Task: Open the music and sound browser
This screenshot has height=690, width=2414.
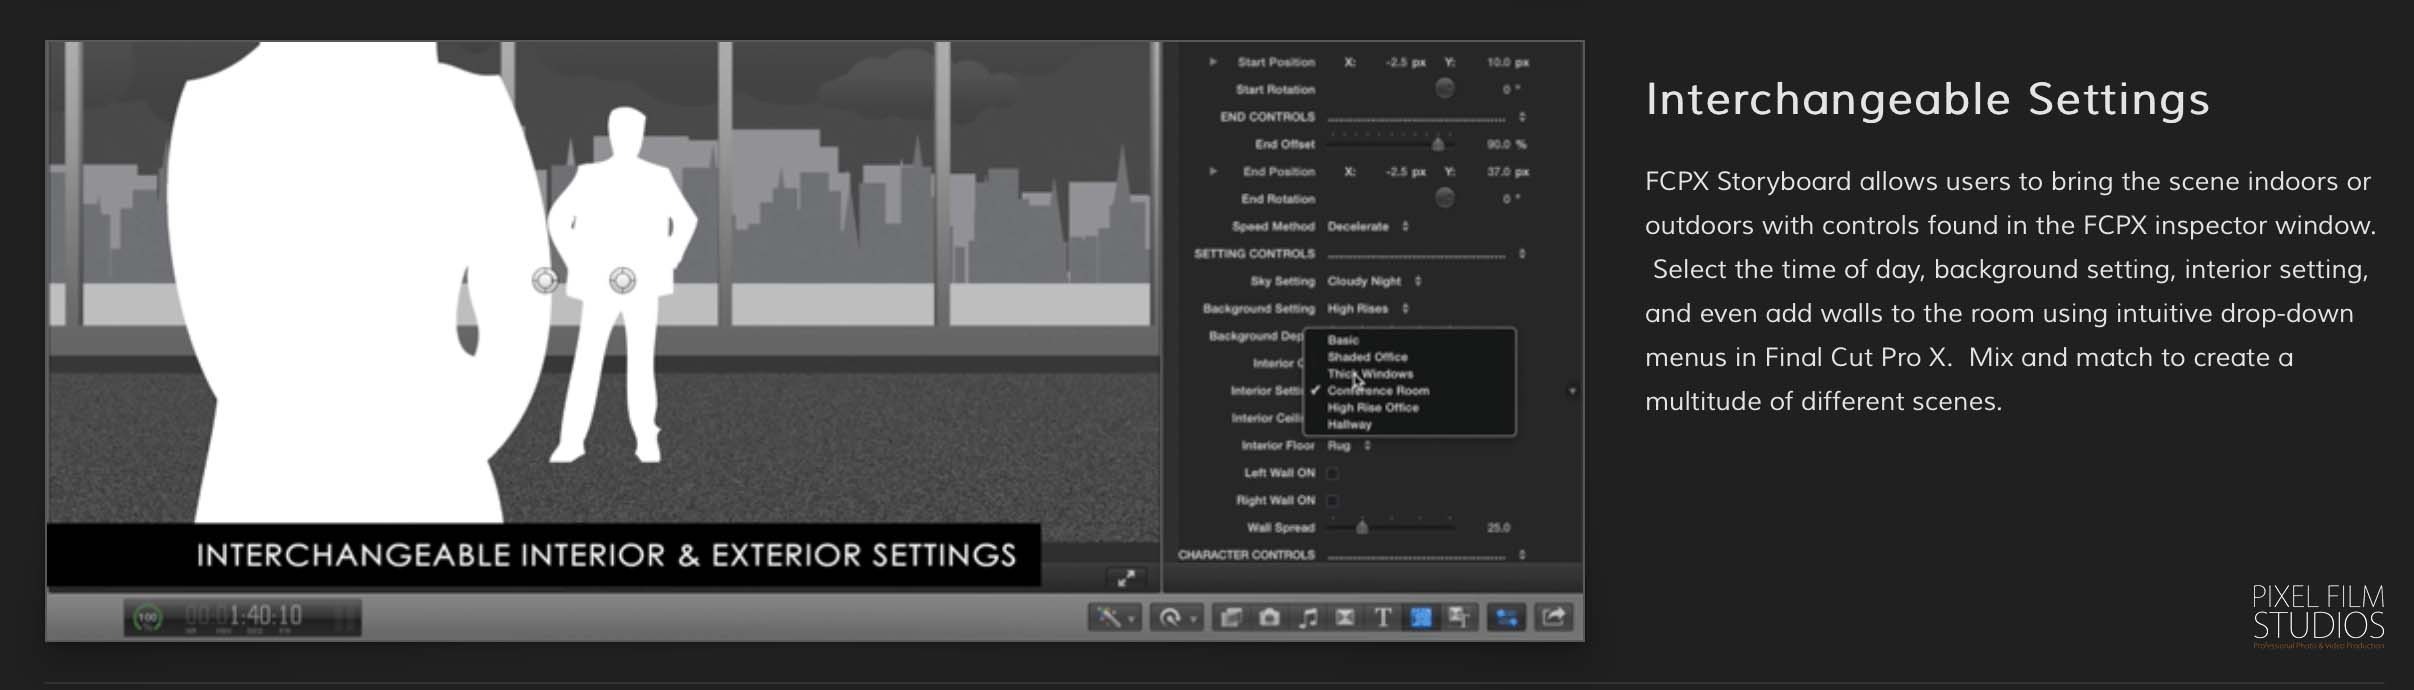Action: click(x=1307, y=618)
